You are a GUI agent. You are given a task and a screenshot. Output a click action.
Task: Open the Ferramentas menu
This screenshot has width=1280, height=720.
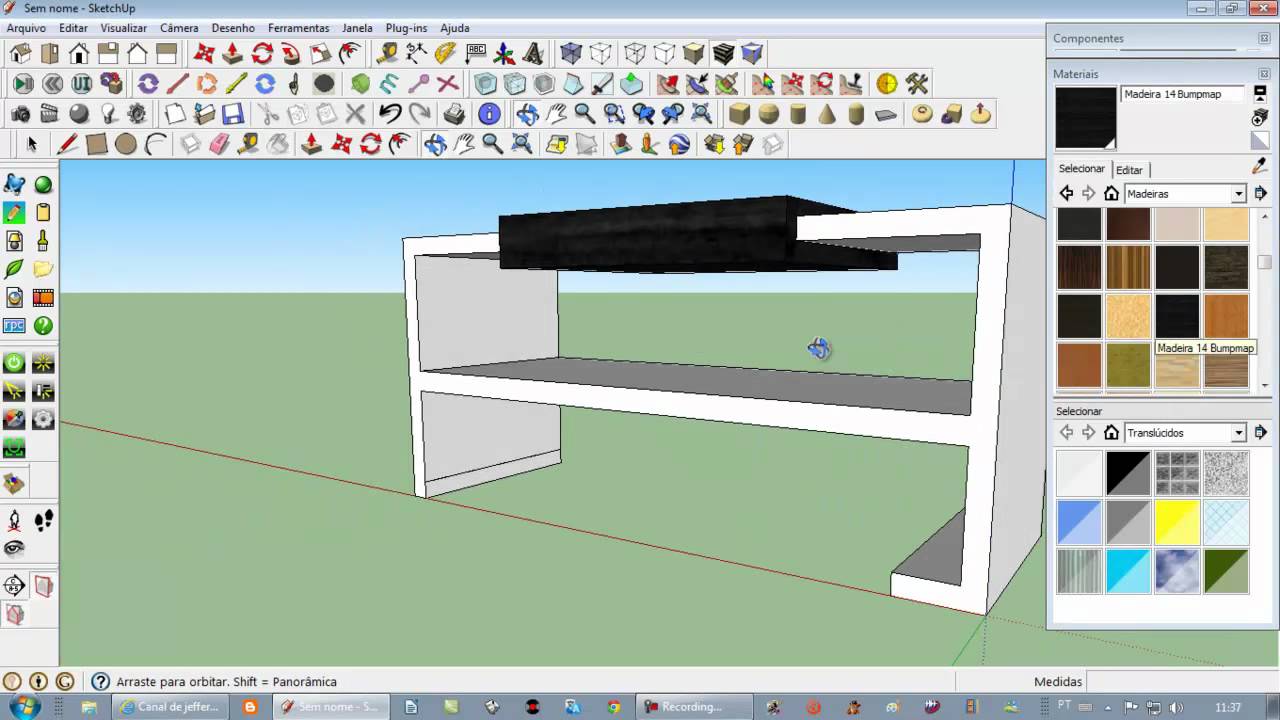click(298, 28)
